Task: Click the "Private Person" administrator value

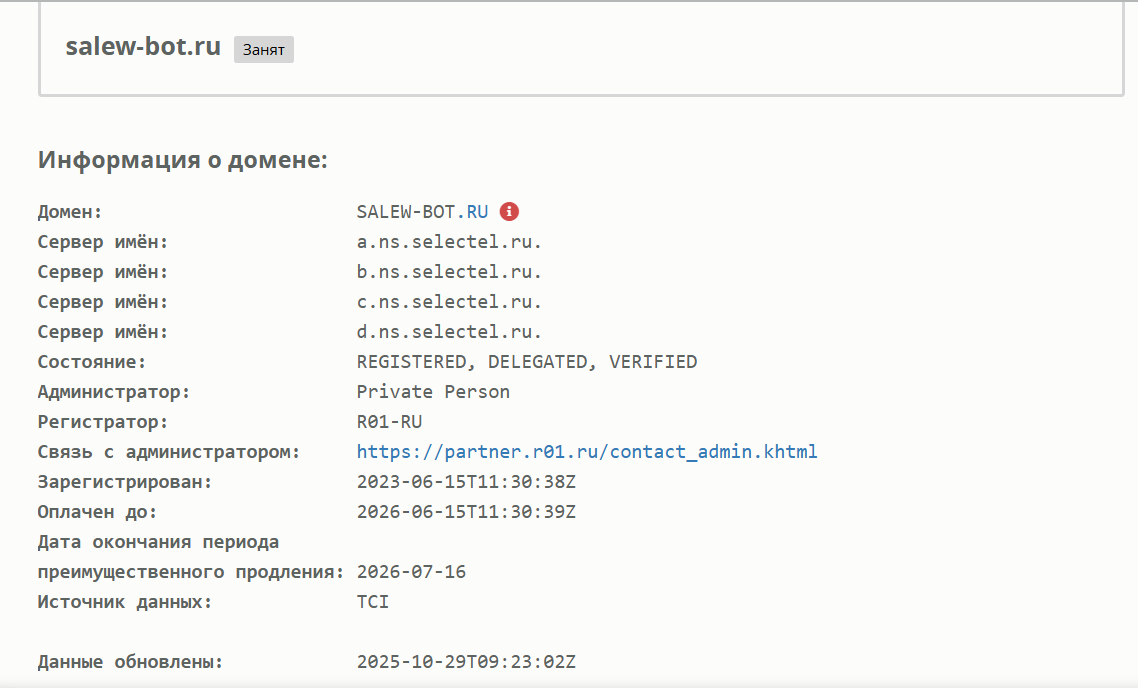Action: click(433, 392)
